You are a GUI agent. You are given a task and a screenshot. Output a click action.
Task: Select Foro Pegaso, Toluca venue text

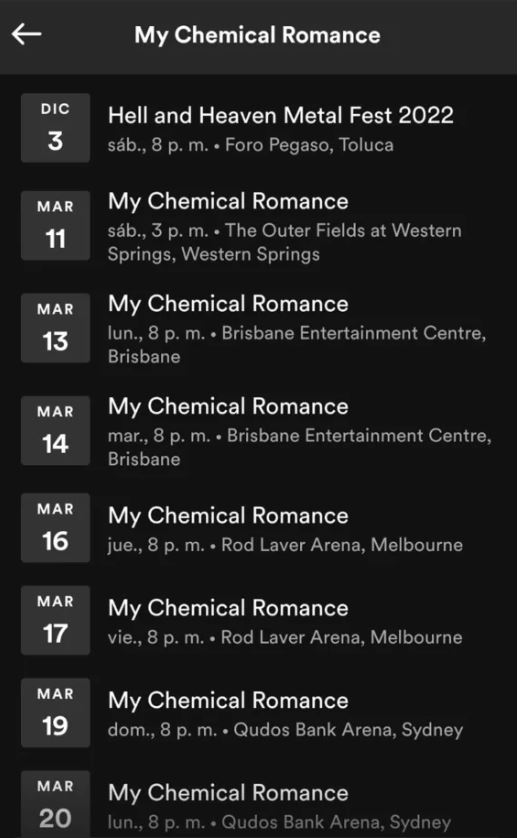[x=309, y=145]
